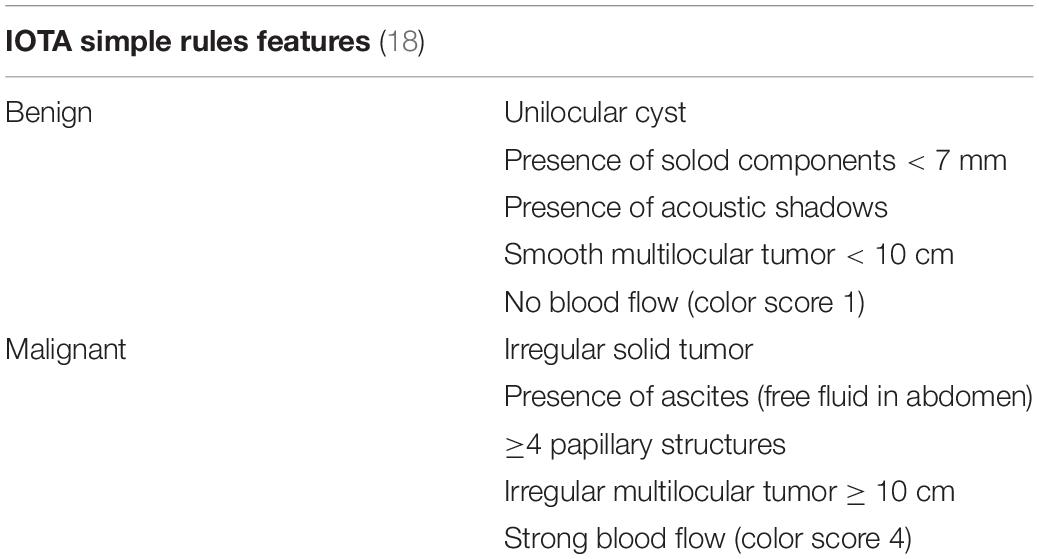Click Irregular solid tumor entry
The height and width of the screenshot is (559, 1039).
pos(628,349)
